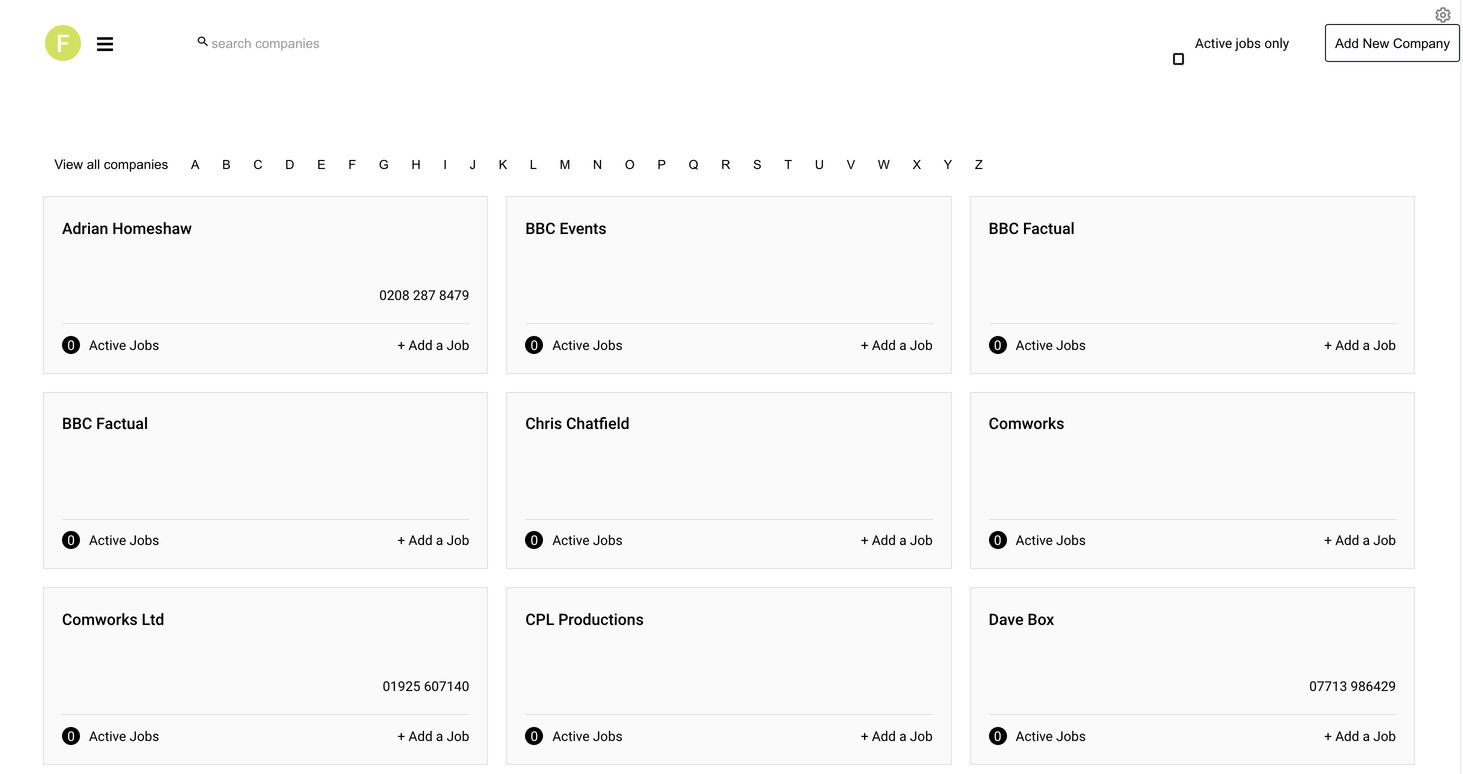Click the Active Jobs counter for BBC Events
The width and height of the screenshot is (1463, 774).
tap(534, 344)
